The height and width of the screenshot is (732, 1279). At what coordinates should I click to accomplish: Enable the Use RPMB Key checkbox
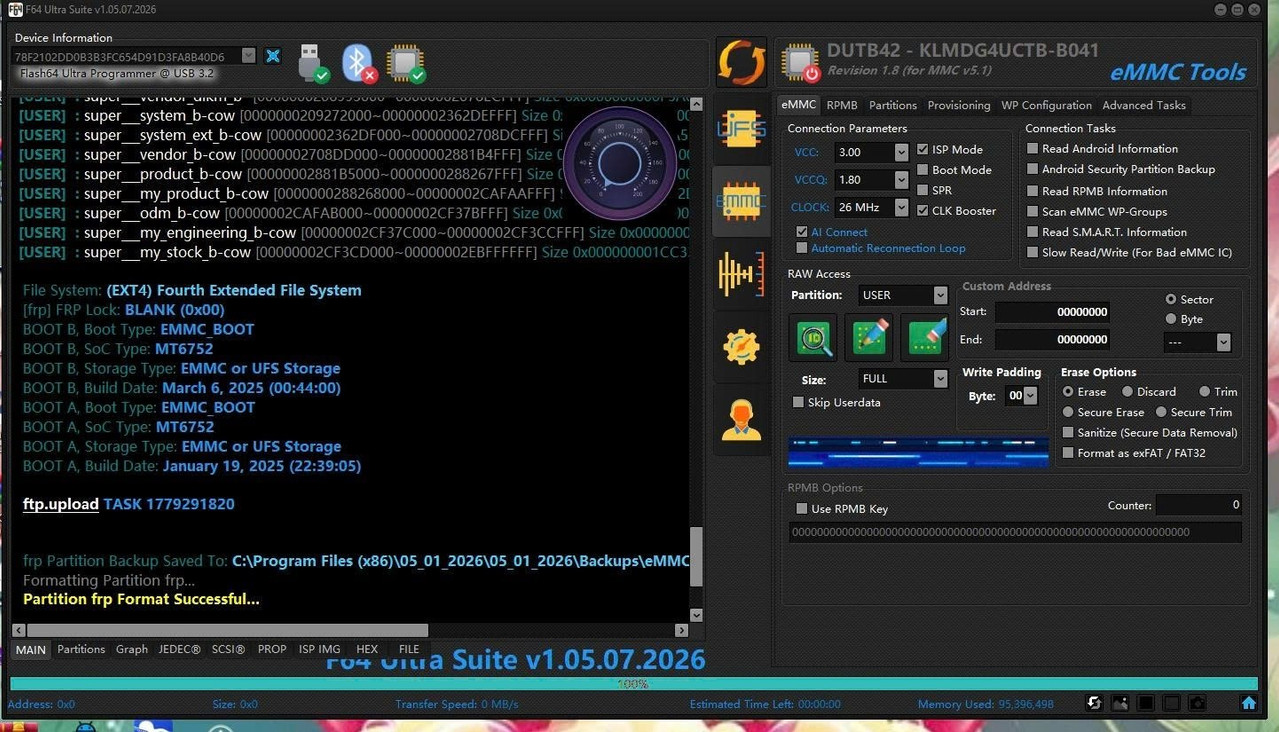802,509
